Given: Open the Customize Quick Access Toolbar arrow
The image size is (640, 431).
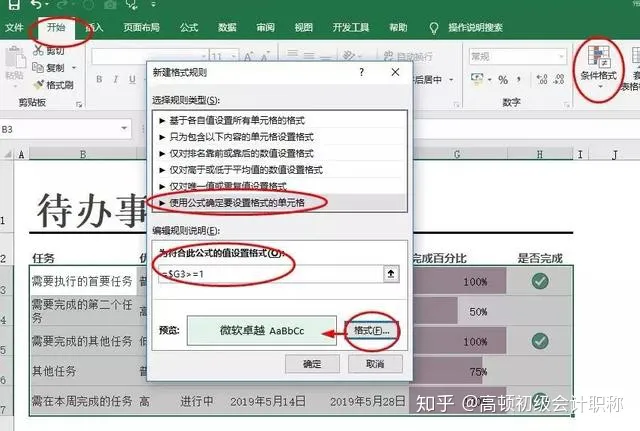Looking at the screenshot, I should [x=153, y=4].
